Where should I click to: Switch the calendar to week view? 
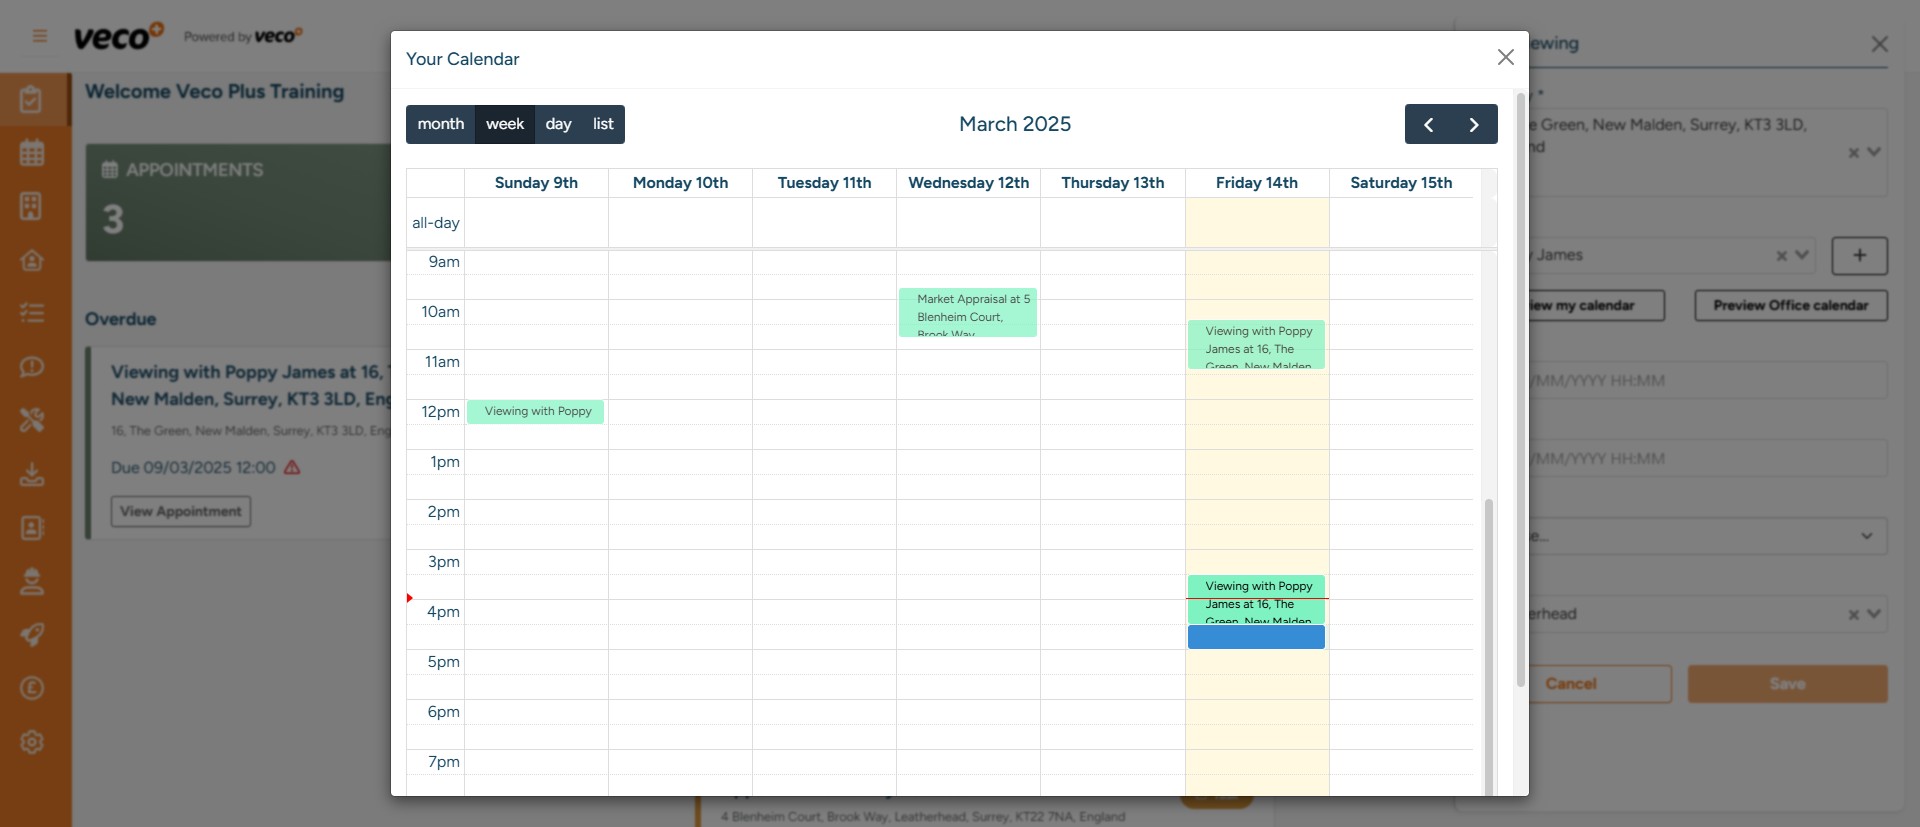click(505, 124)
